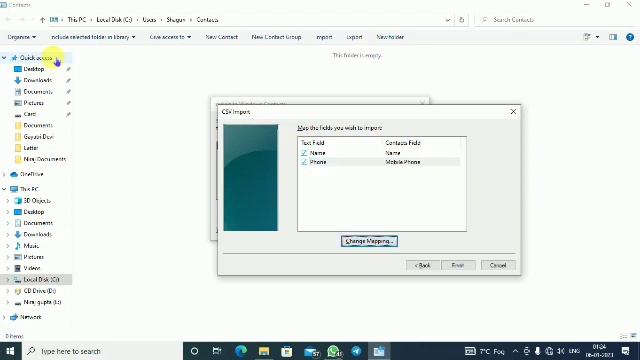Open WhatsApp from taskbar

click(334, 351)
